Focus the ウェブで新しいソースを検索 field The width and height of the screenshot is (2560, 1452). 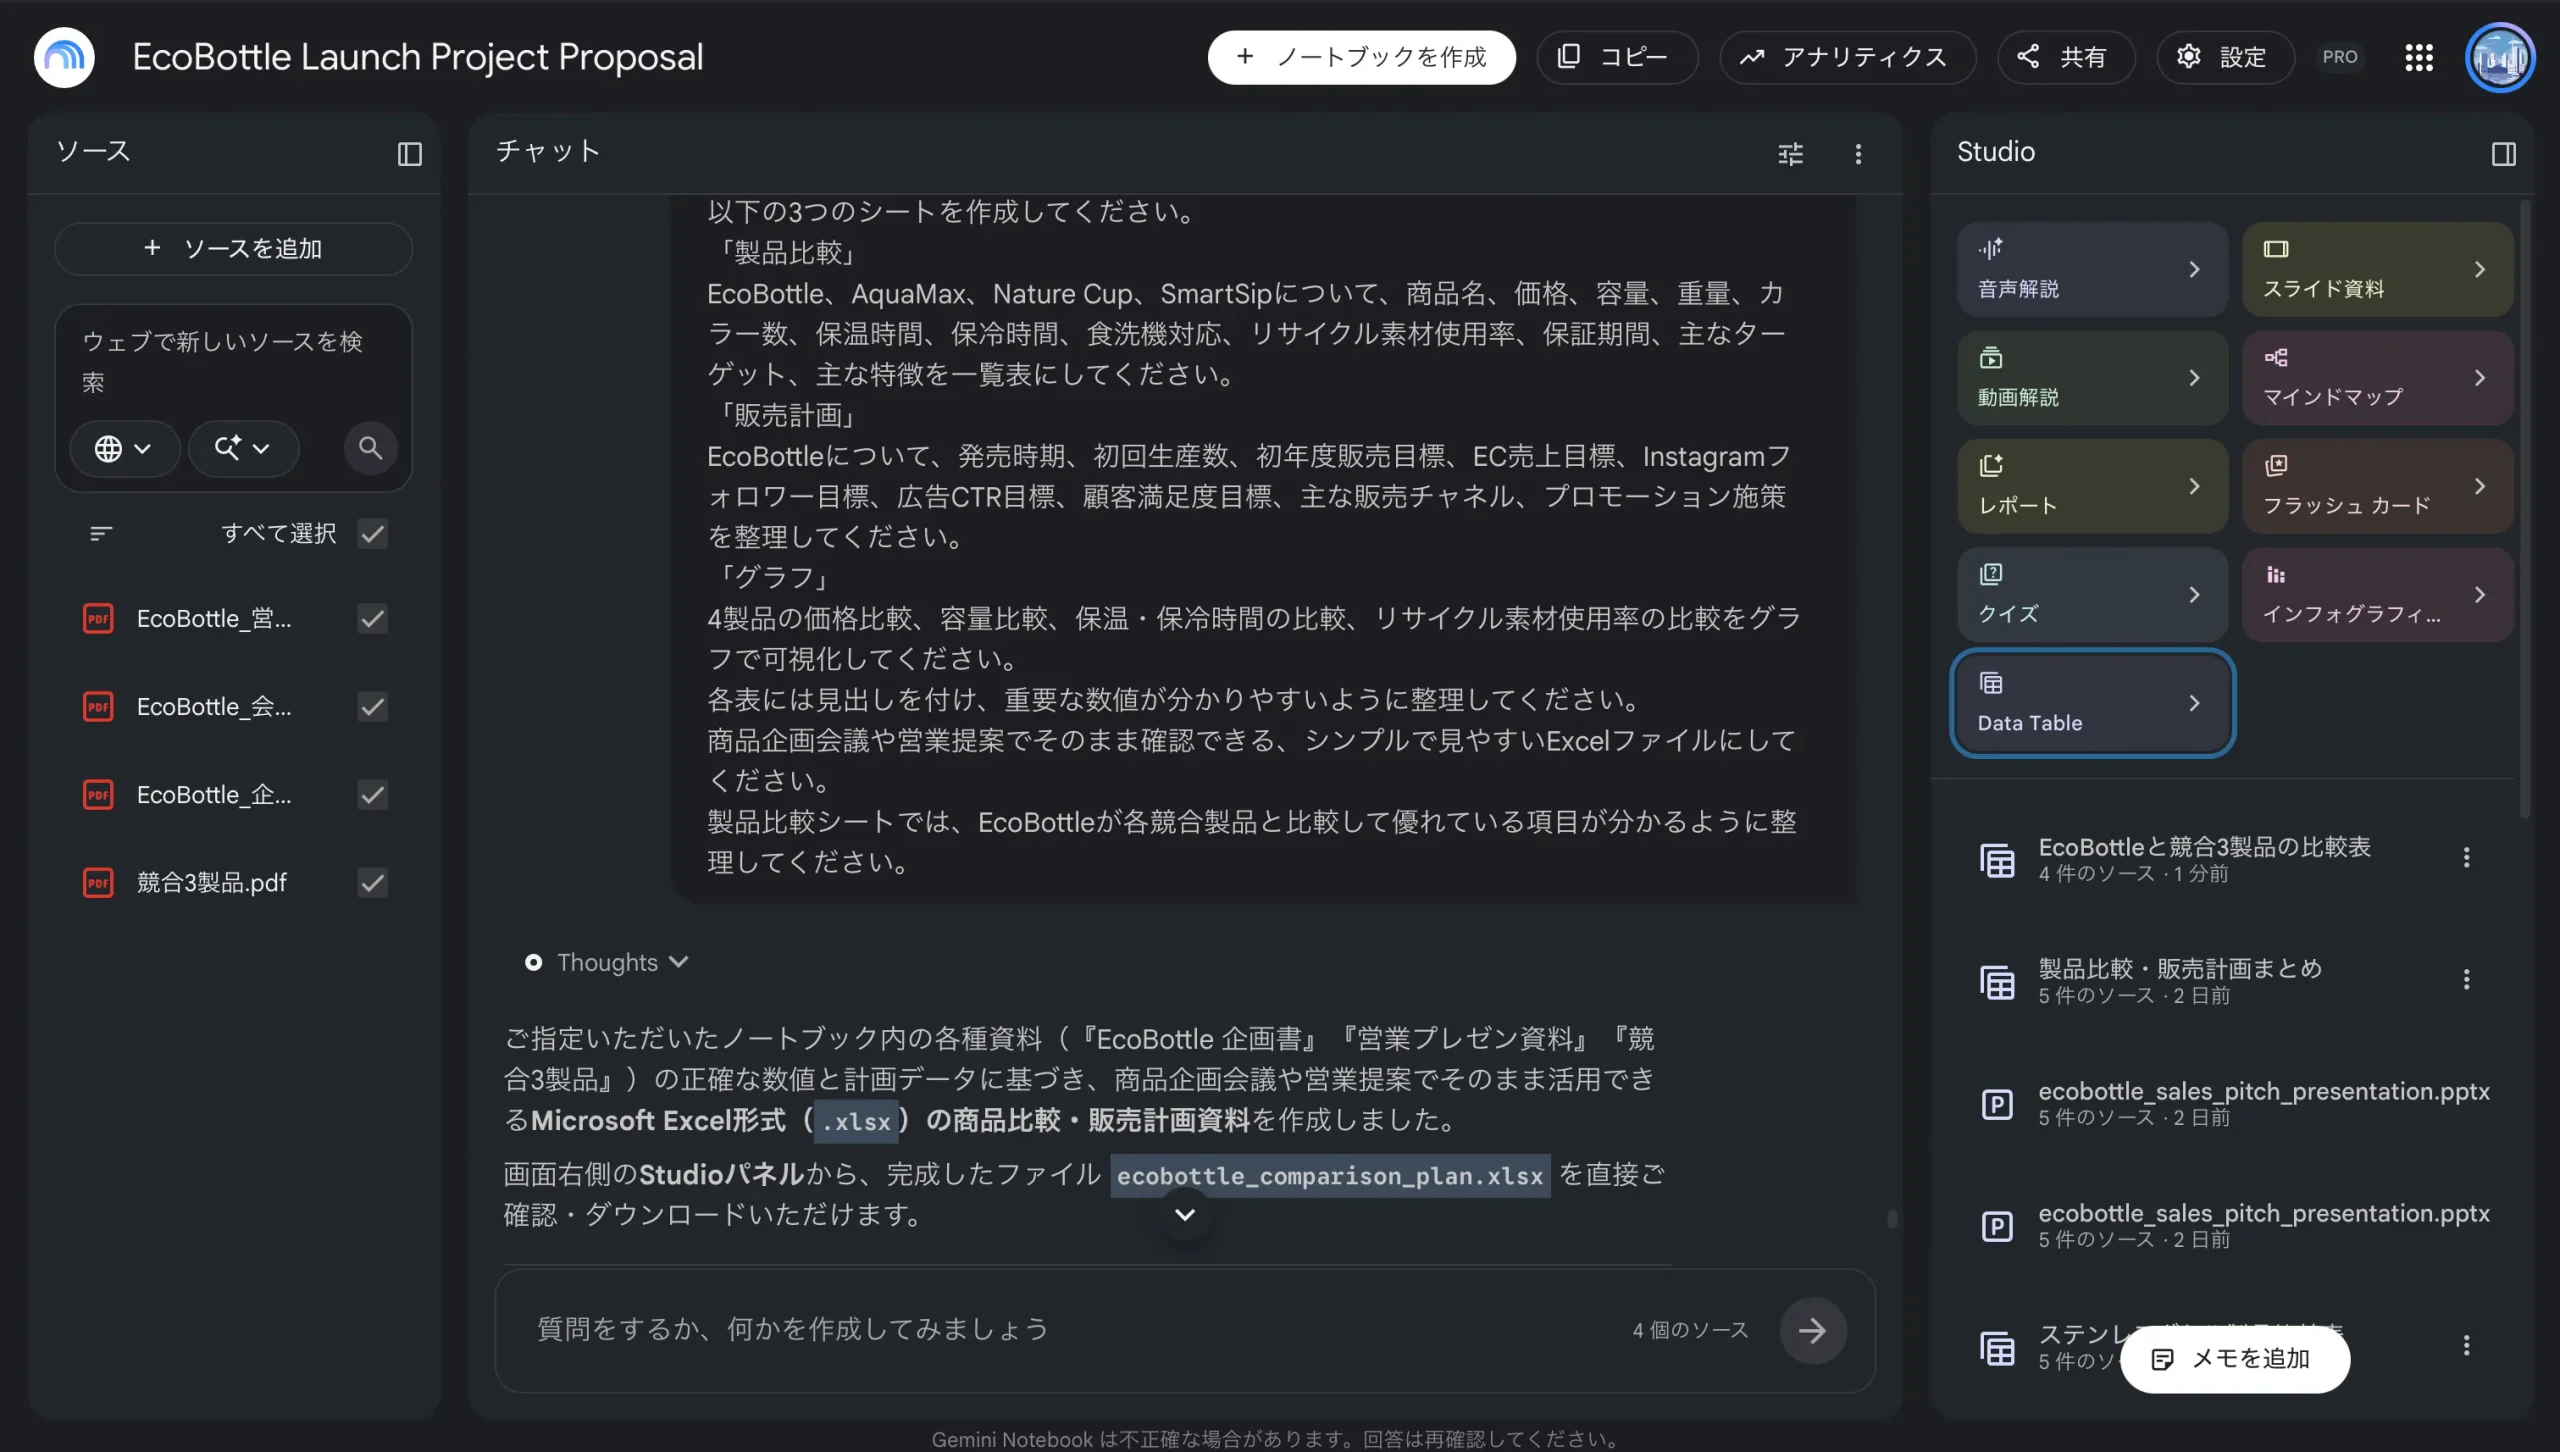[x=232, y=361]
